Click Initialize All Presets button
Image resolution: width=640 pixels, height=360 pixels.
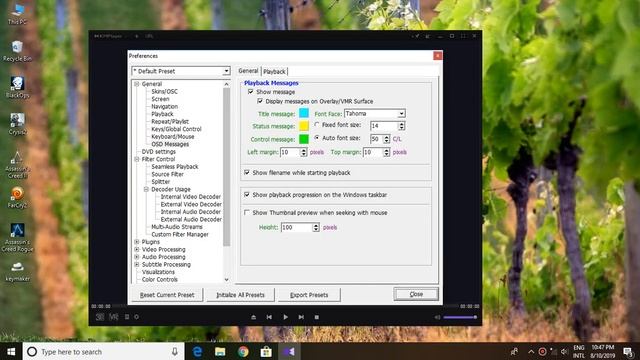point(240,295)
